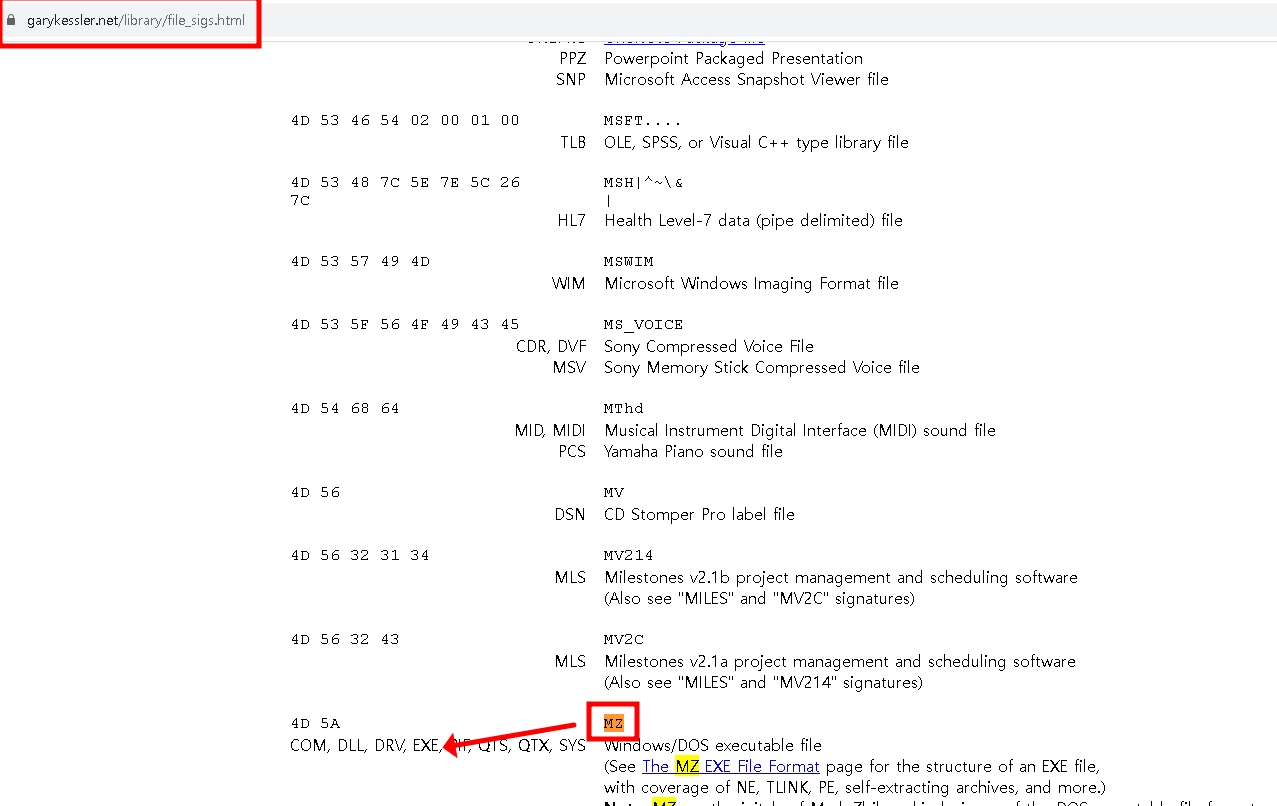The image size is (1277, 806).
Task: Click '(Also see "MILES" and "MV214" signatures)'
Action: pos(763,682)
